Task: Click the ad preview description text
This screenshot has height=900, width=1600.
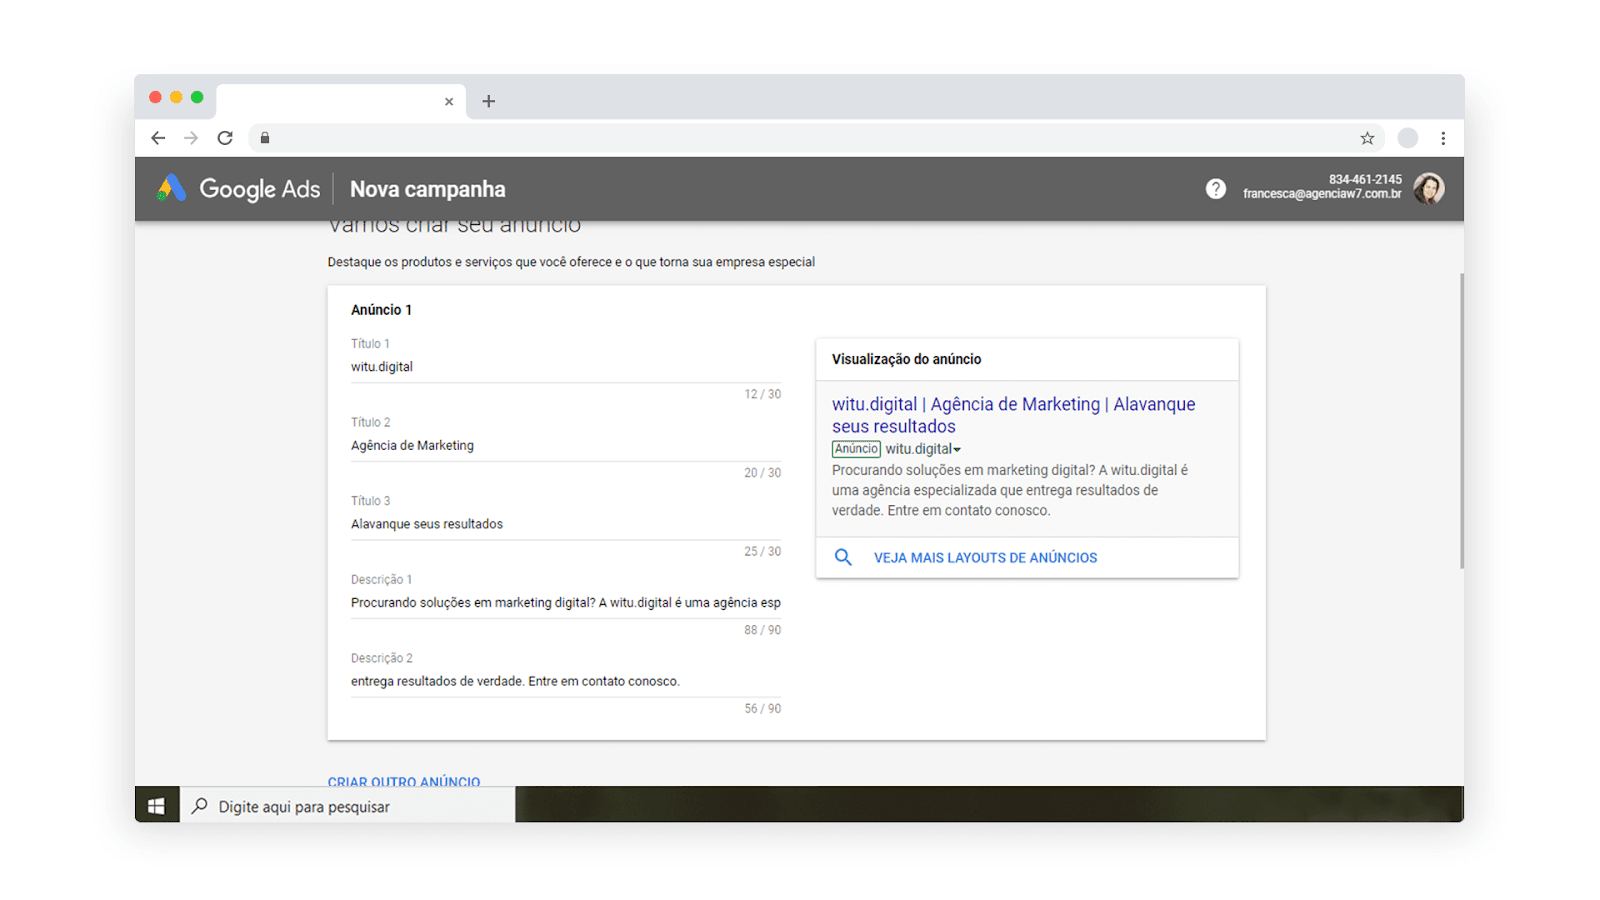Action: point(1010,490)
